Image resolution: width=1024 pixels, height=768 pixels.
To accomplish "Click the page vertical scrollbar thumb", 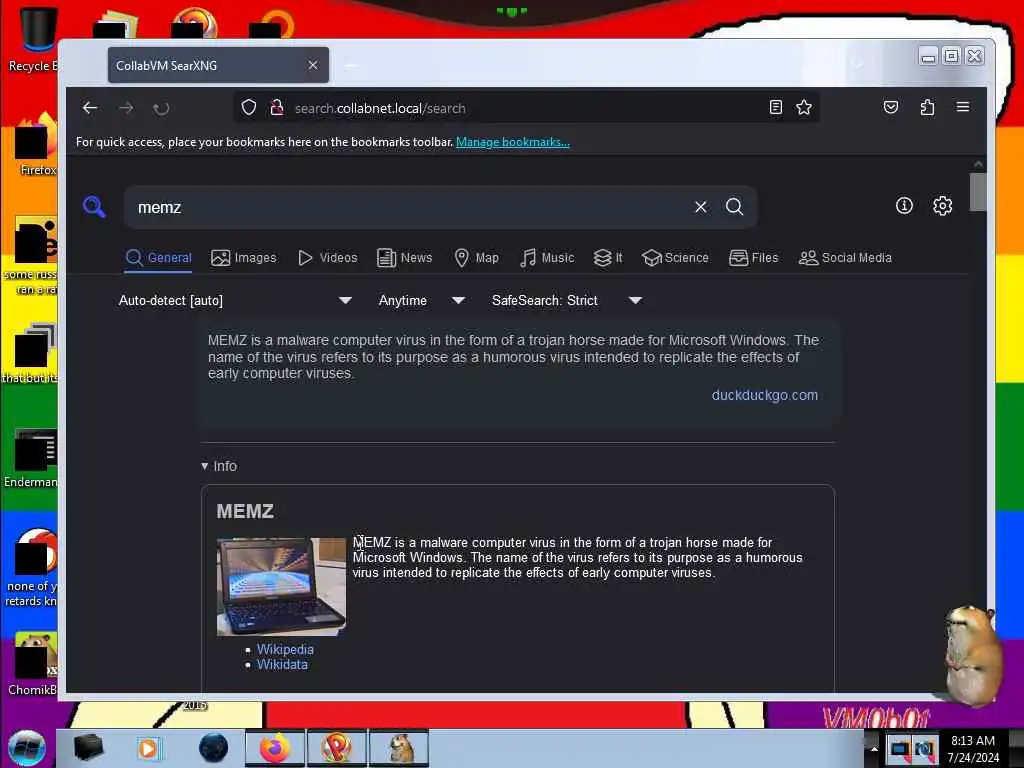I will pyautogui.click(x=978, y=192).
